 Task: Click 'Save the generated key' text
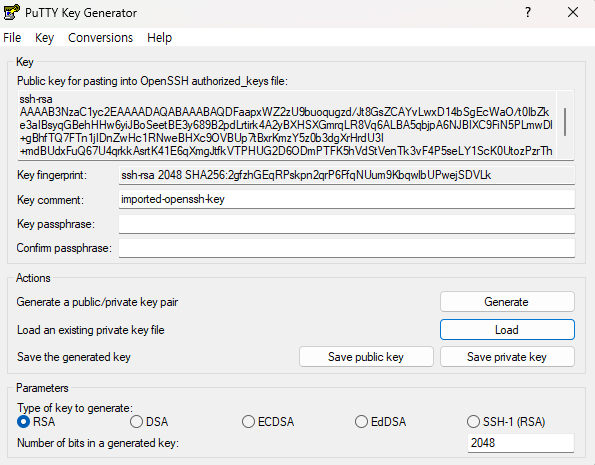tap(74, 357)
